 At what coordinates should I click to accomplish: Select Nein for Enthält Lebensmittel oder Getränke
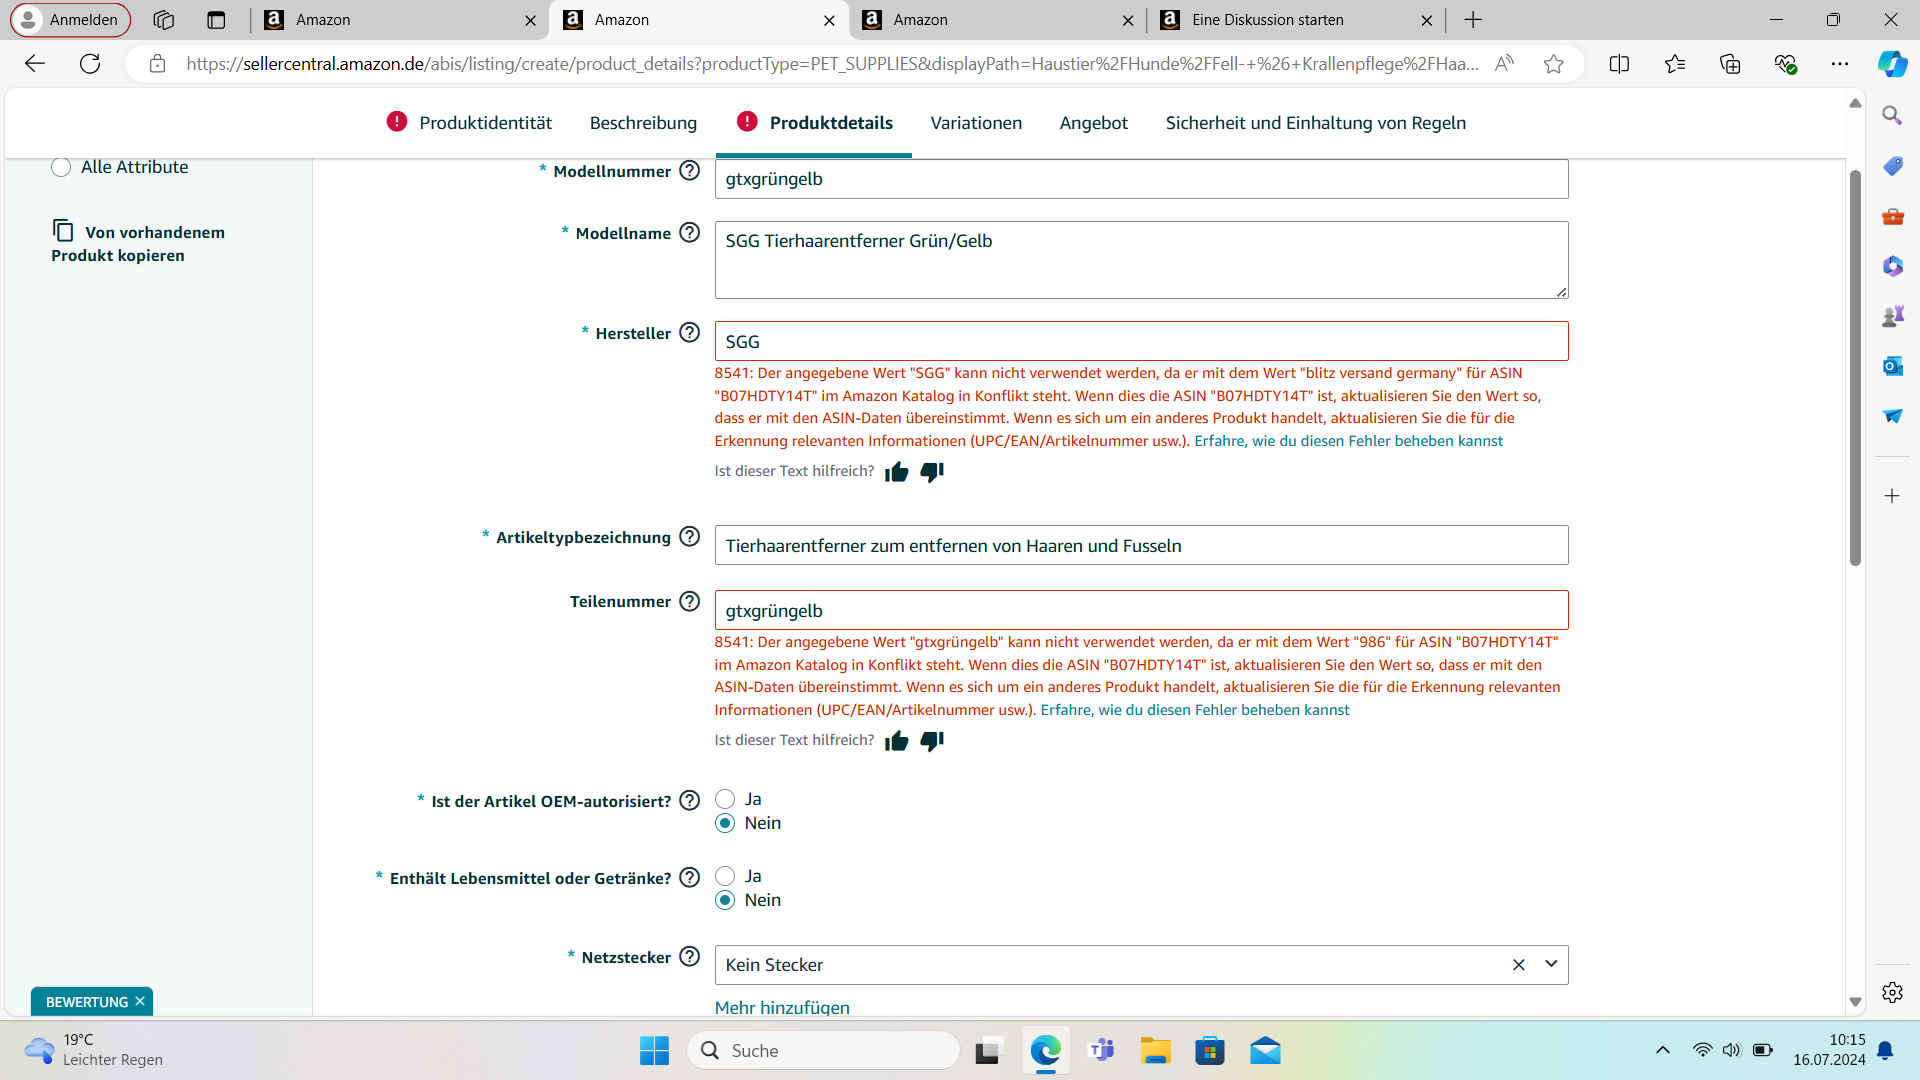coord(725,900)
